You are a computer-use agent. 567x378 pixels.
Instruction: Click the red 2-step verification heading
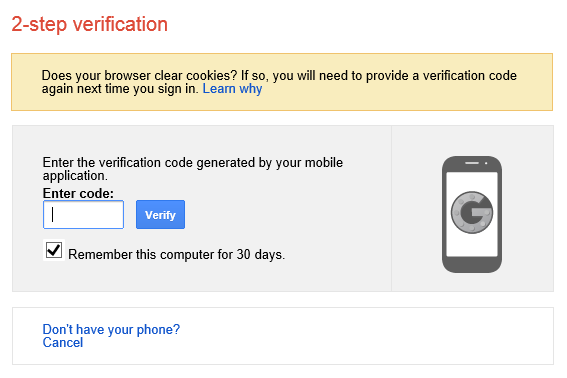[89, 24]
